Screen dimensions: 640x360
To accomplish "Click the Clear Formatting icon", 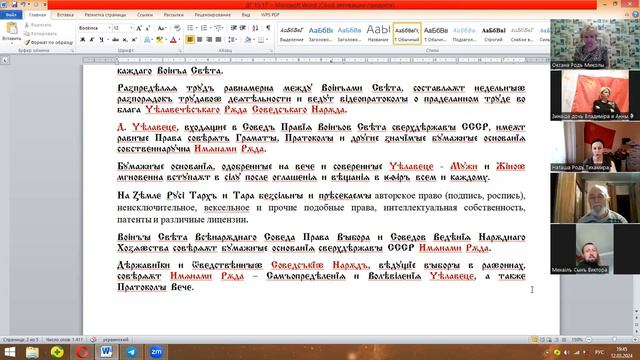I will click(x=177, y=28).
